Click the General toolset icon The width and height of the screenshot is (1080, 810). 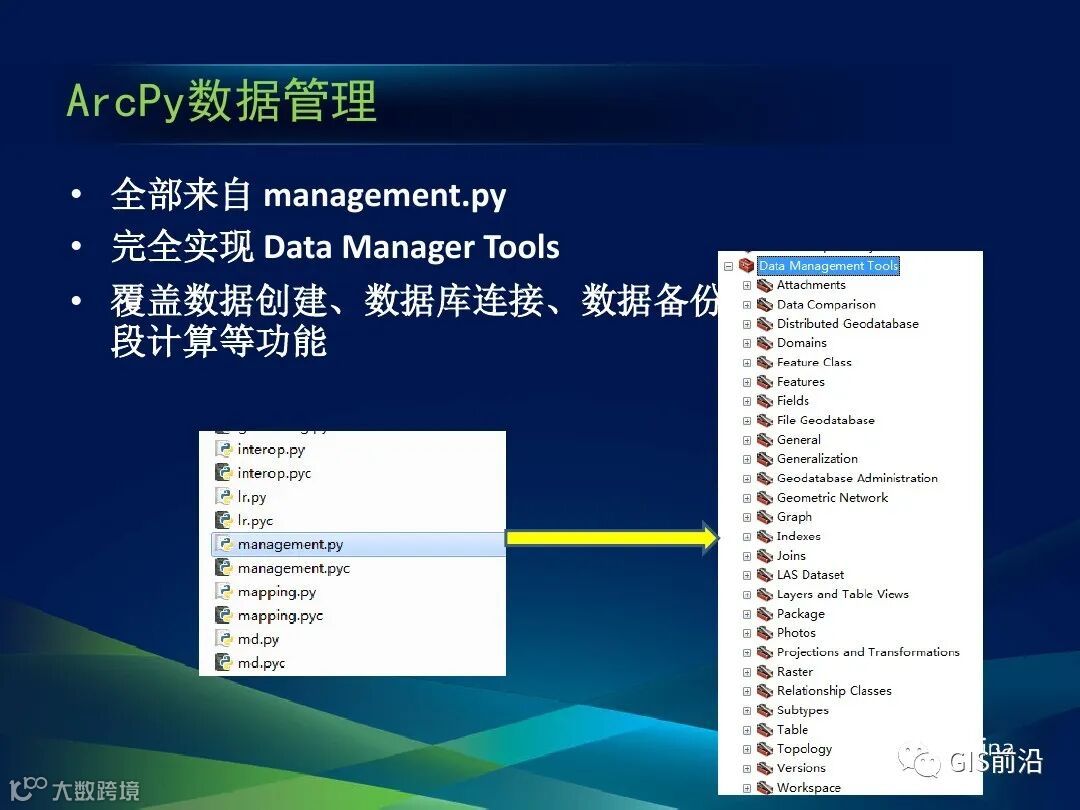pyautogui.click(x=765, y=439)
